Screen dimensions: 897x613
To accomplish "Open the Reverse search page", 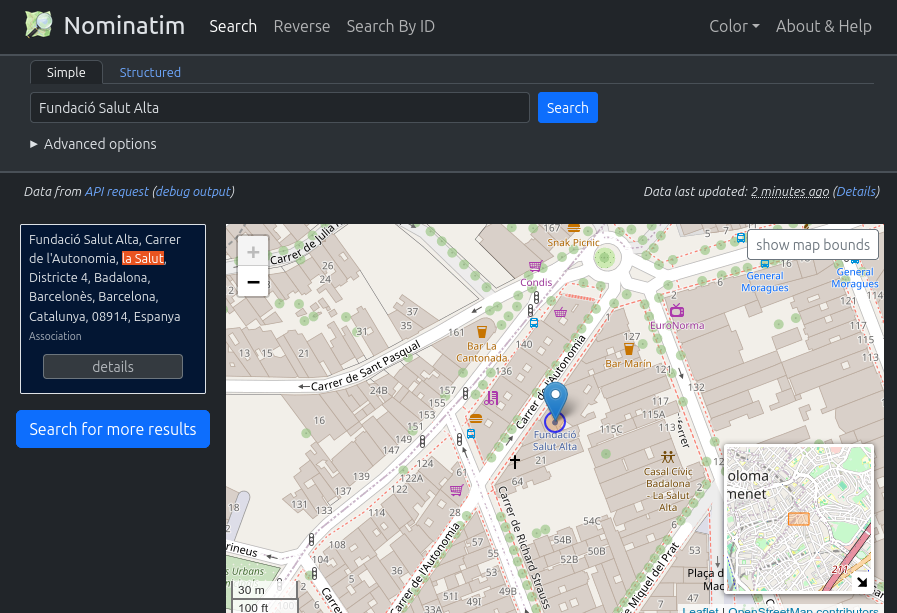I will [x=301, y=26].
